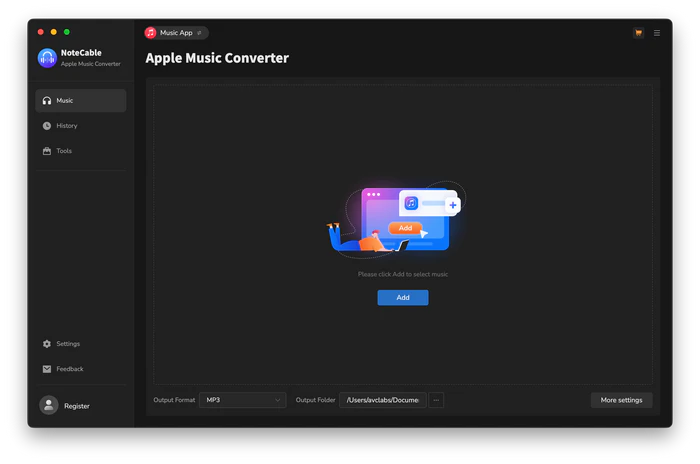This screenshot has width=700, height=464.
Task: Open Settings from the sidebar
Action: click(81, 344)
